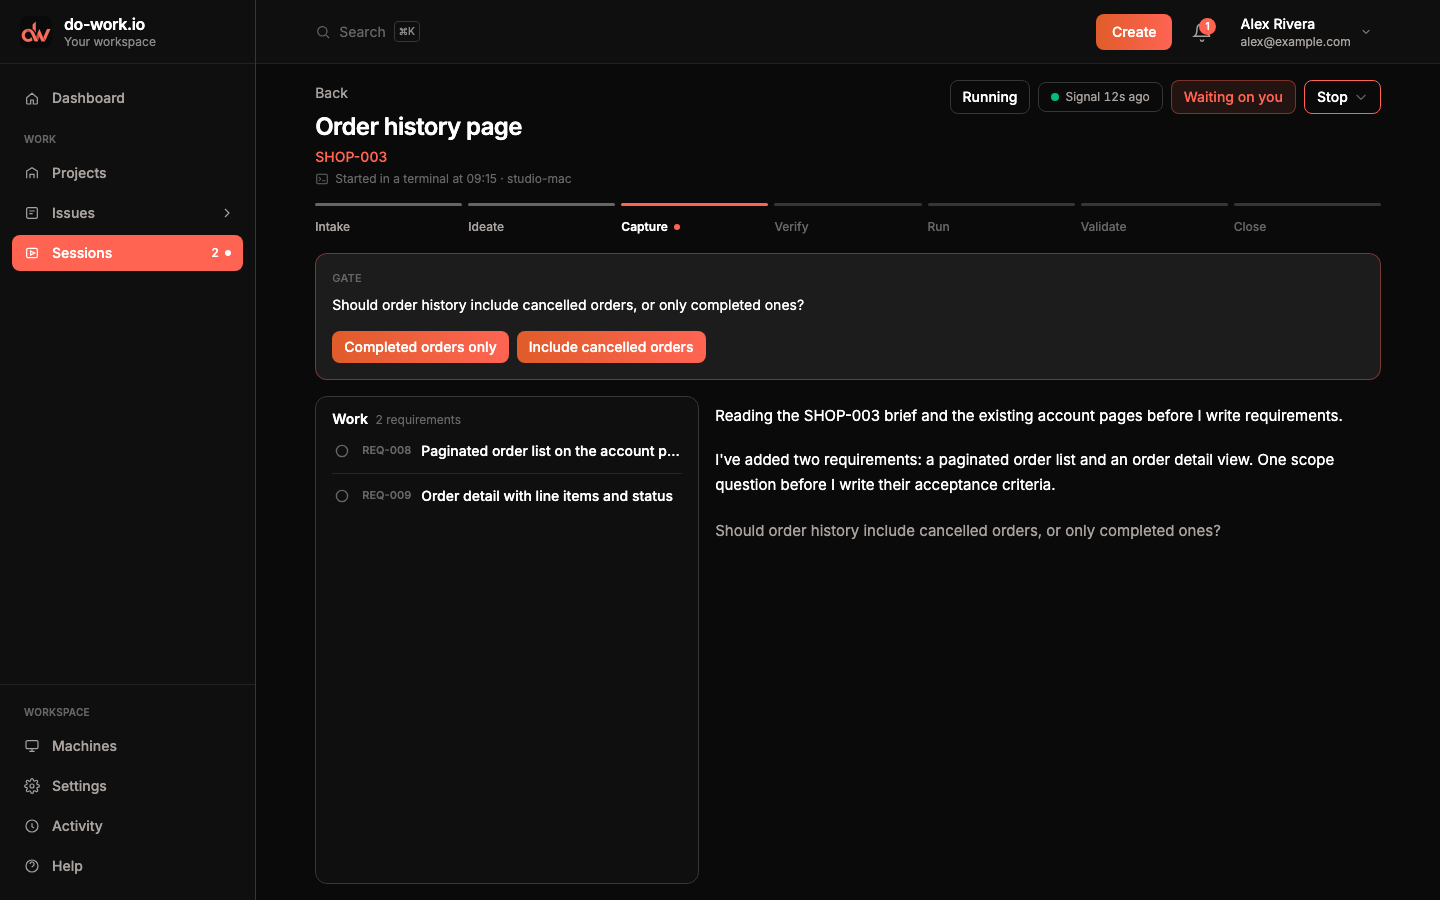
Task: Click the Sessions sidebar icon
Action: click(x=32, y=253)
